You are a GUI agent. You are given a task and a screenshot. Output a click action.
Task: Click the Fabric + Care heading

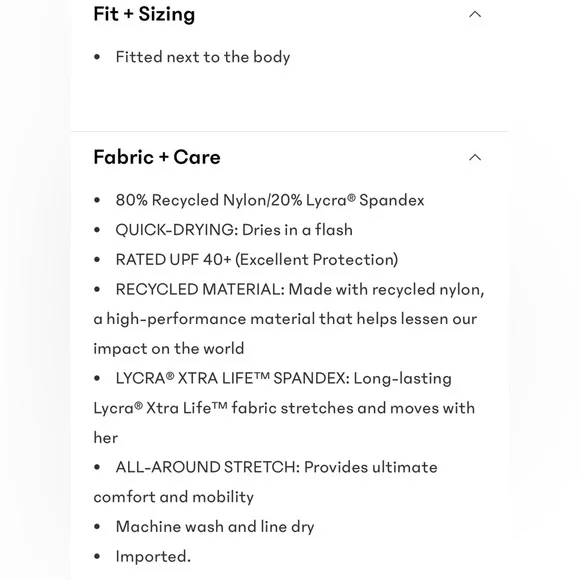(157, 157)
